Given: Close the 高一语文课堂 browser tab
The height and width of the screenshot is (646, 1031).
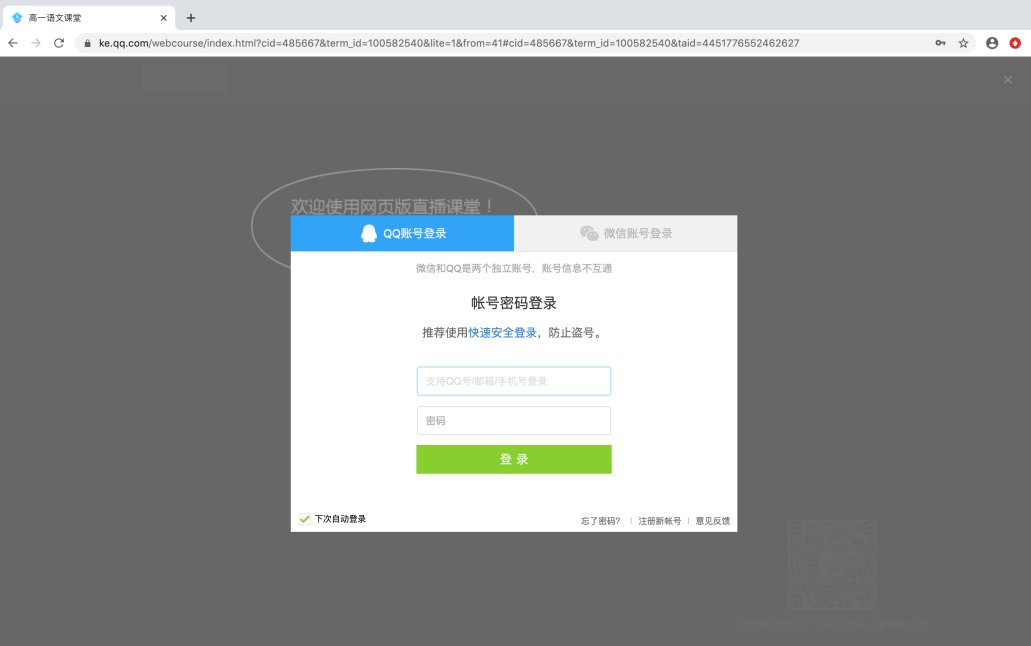Looking at the screenshot, I should (164, 17).
